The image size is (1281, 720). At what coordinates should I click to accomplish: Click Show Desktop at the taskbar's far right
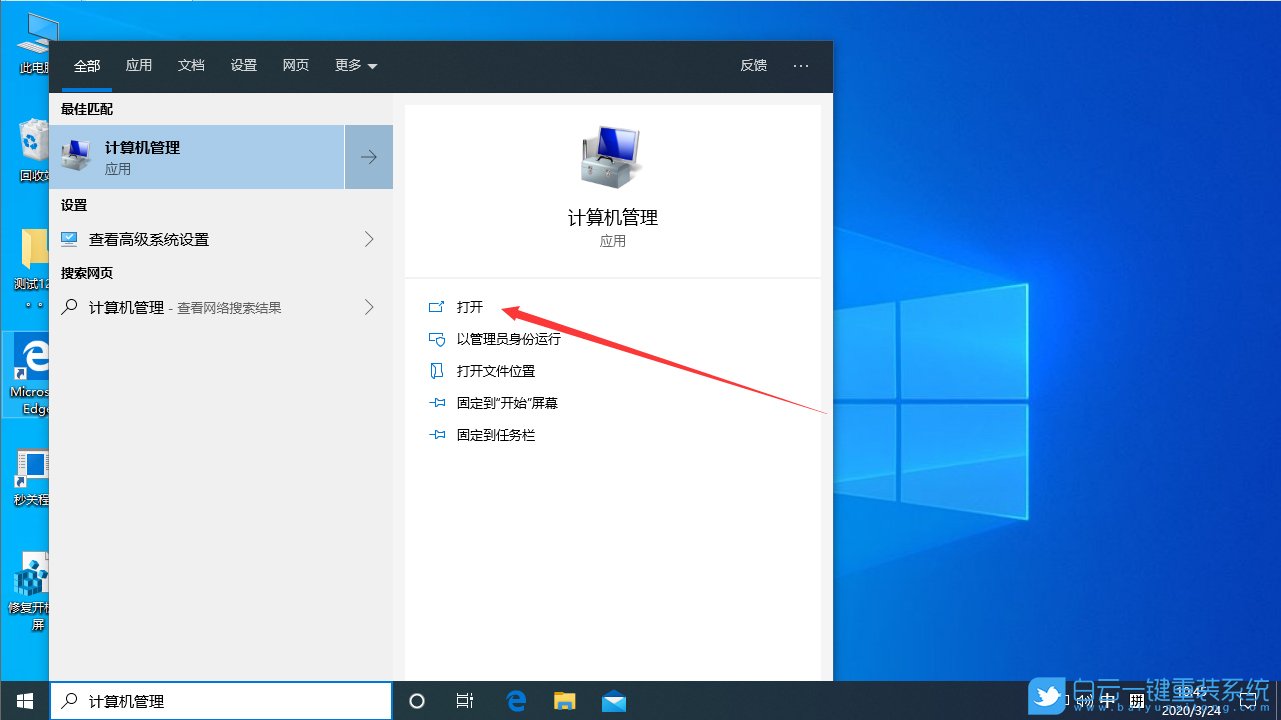click(1278, 700)
